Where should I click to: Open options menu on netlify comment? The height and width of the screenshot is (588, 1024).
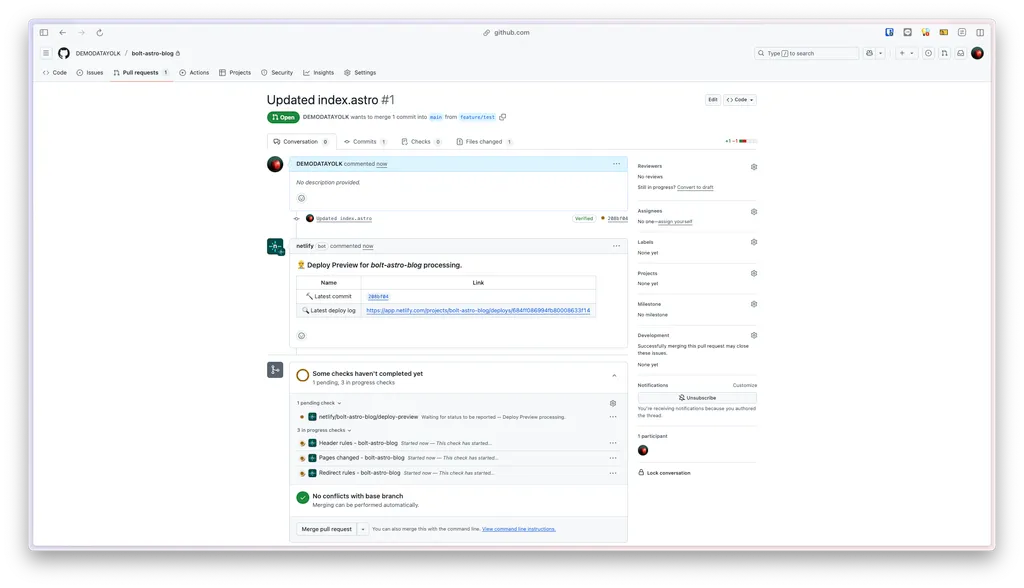coord(616,246)
